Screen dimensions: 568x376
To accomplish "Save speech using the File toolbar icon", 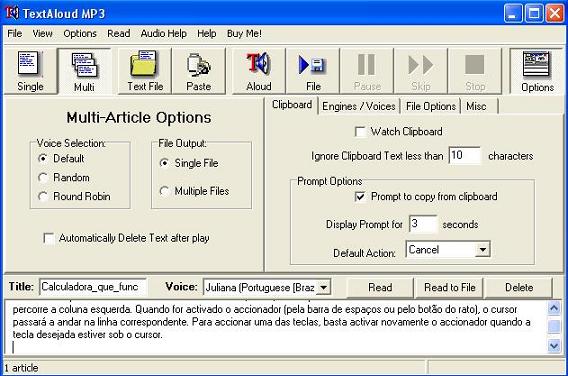I will click(x=313, y=71).
